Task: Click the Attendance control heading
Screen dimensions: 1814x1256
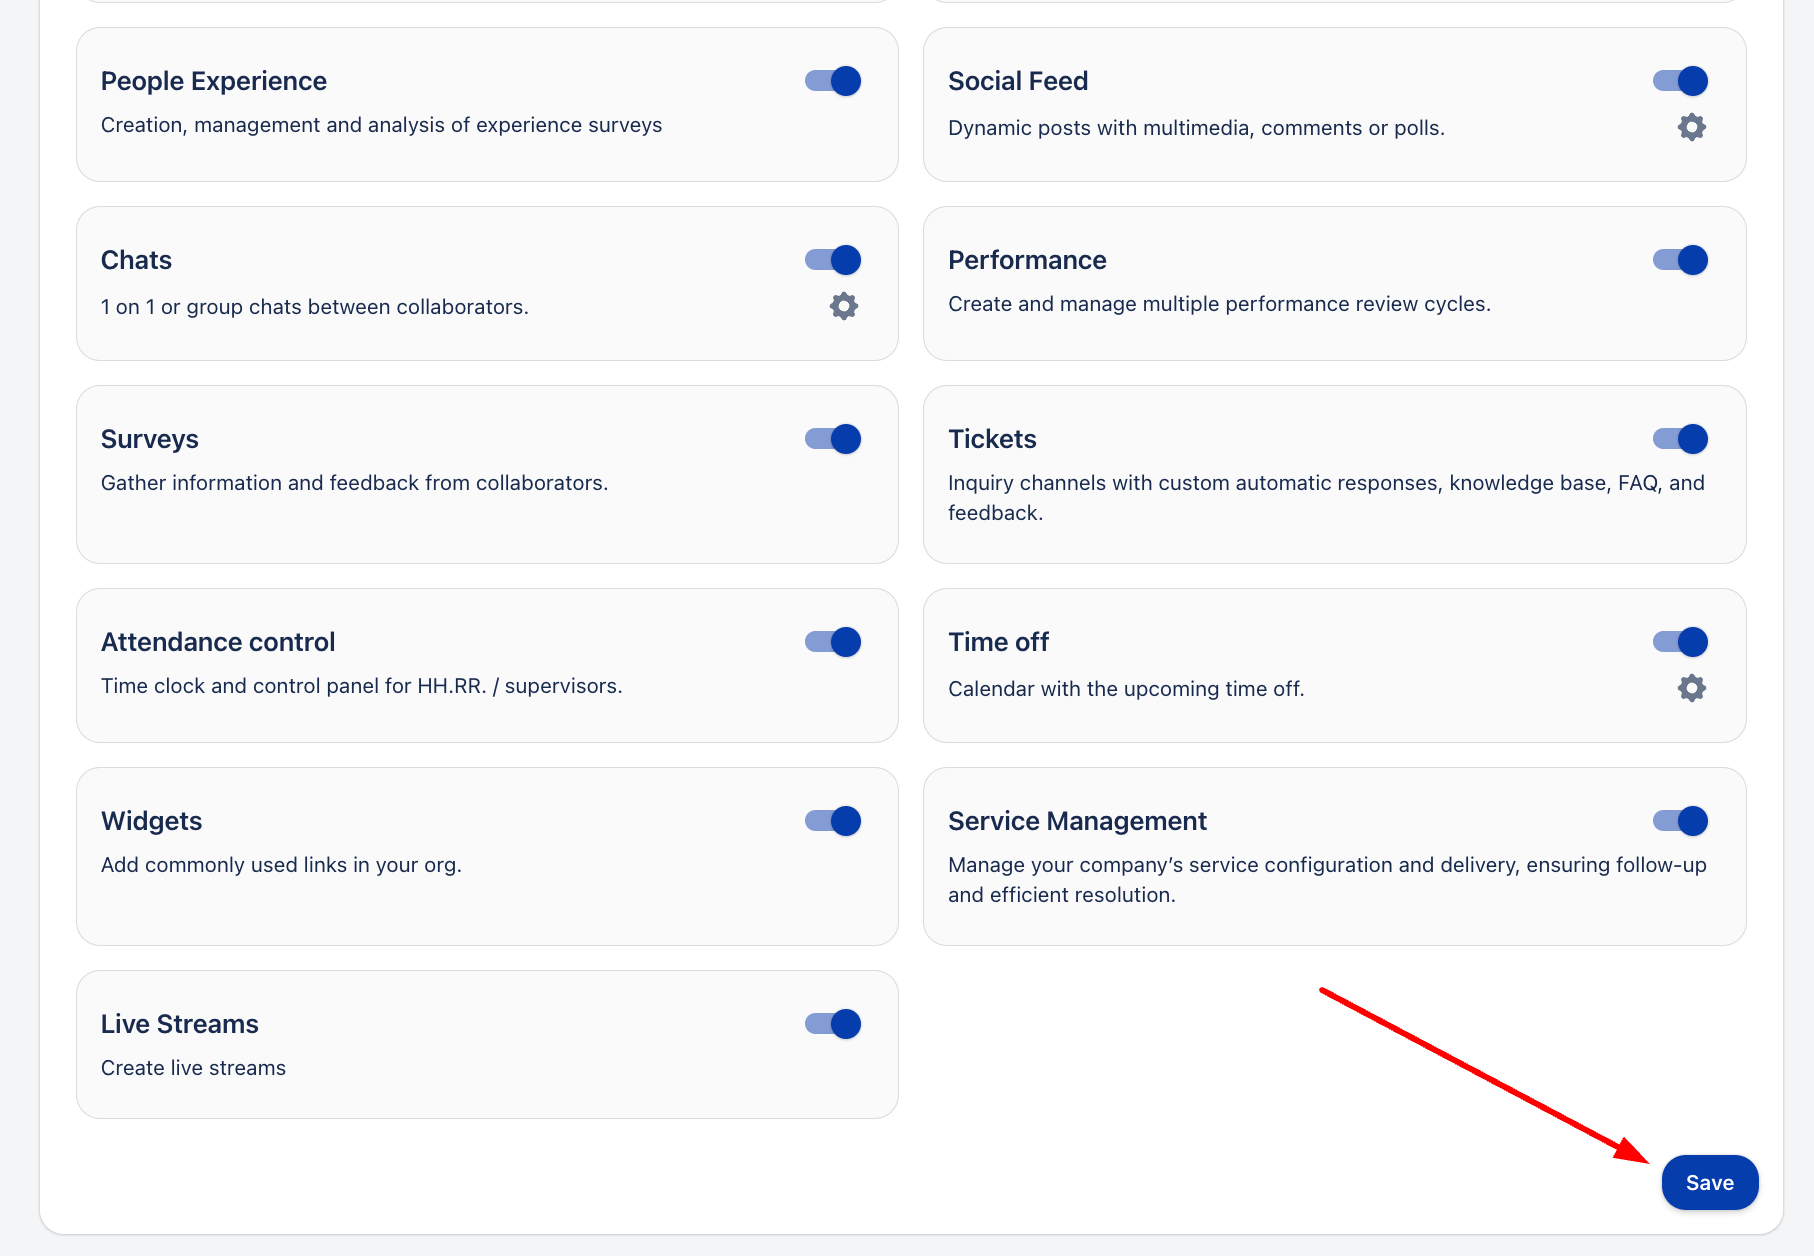Action: tap(218, 642)
